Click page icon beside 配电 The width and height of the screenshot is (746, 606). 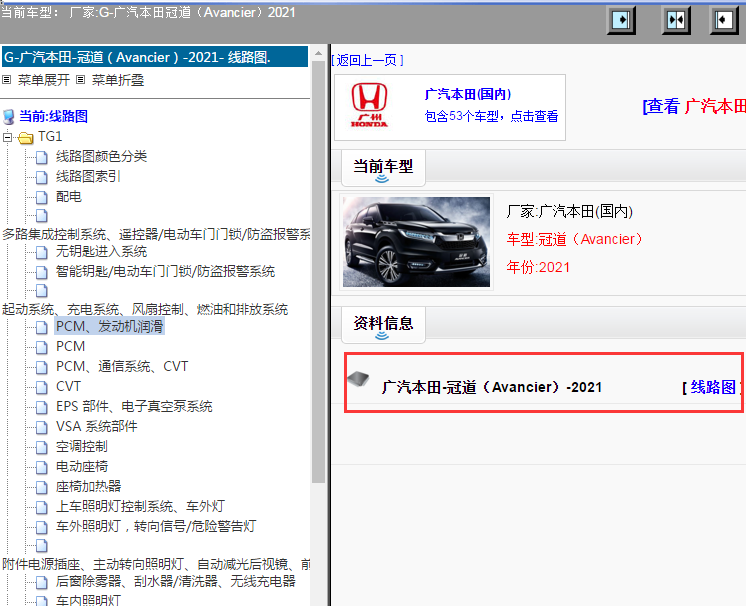[42, 197]
